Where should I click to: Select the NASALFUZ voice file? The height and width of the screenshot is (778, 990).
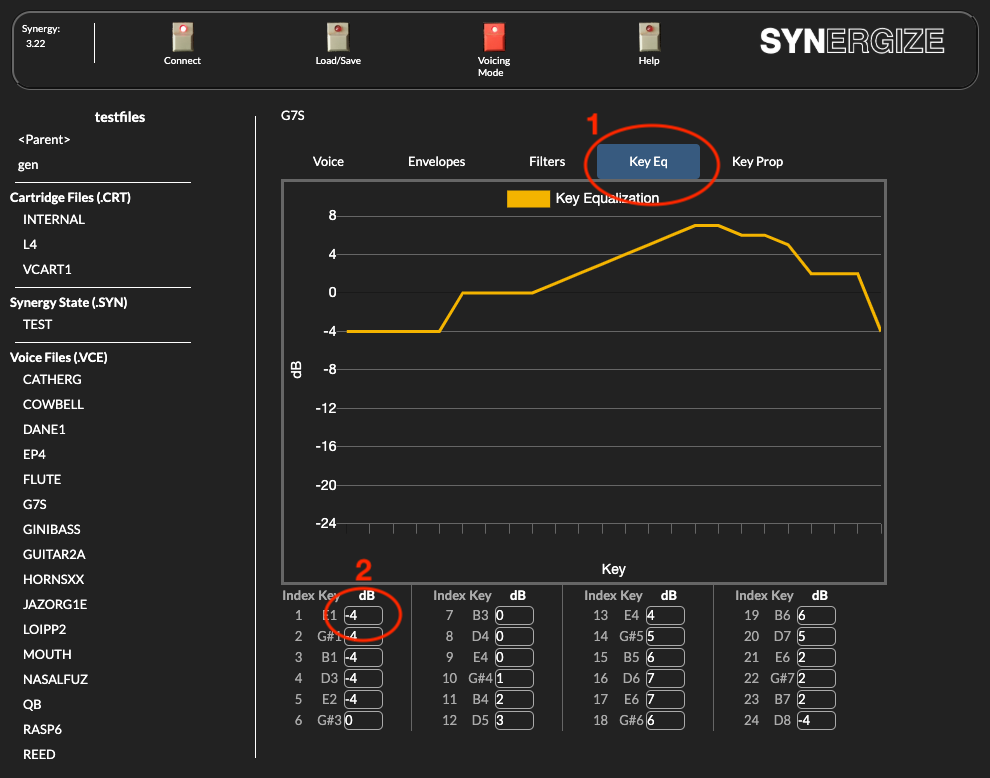(56, 679)
